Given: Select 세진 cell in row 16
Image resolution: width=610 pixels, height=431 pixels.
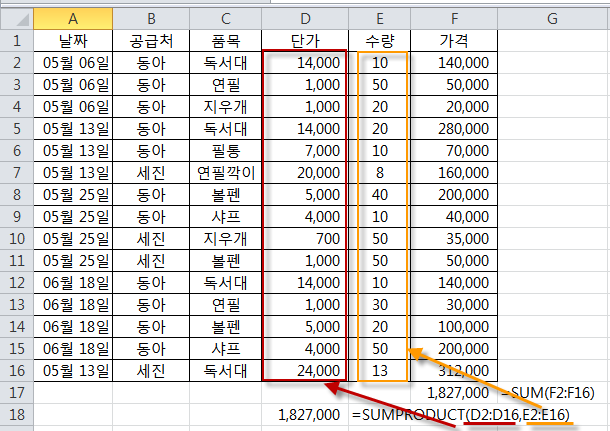Looking at the screenshot, I should coord(151,370).
